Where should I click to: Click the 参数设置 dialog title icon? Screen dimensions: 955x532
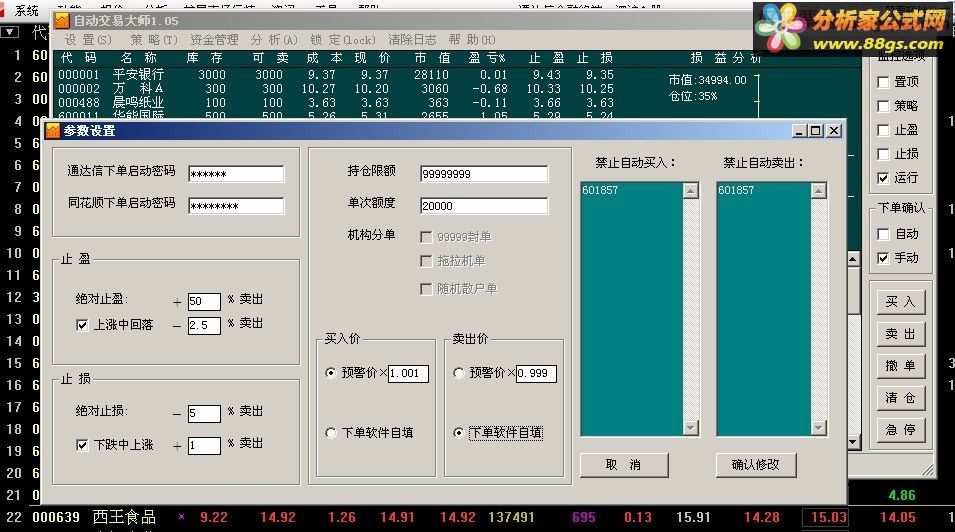(53, 130)
